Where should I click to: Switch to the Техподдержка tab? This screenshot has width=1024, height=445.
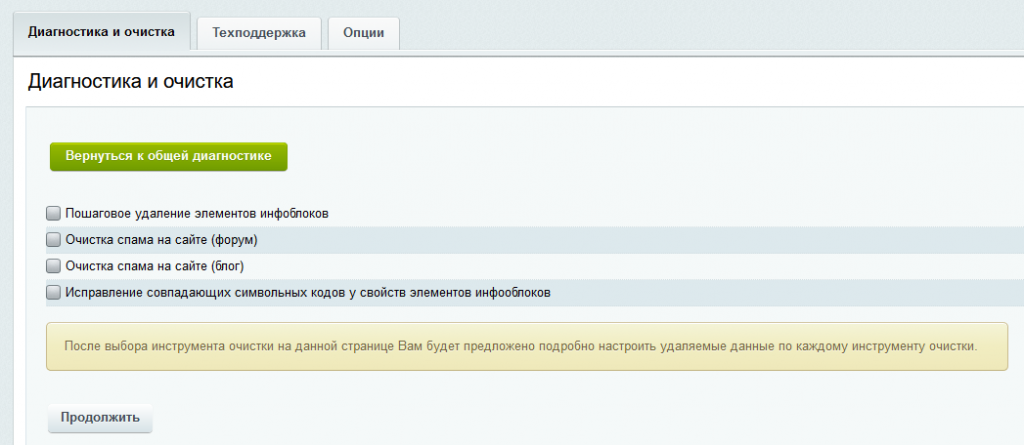[259, 32]
